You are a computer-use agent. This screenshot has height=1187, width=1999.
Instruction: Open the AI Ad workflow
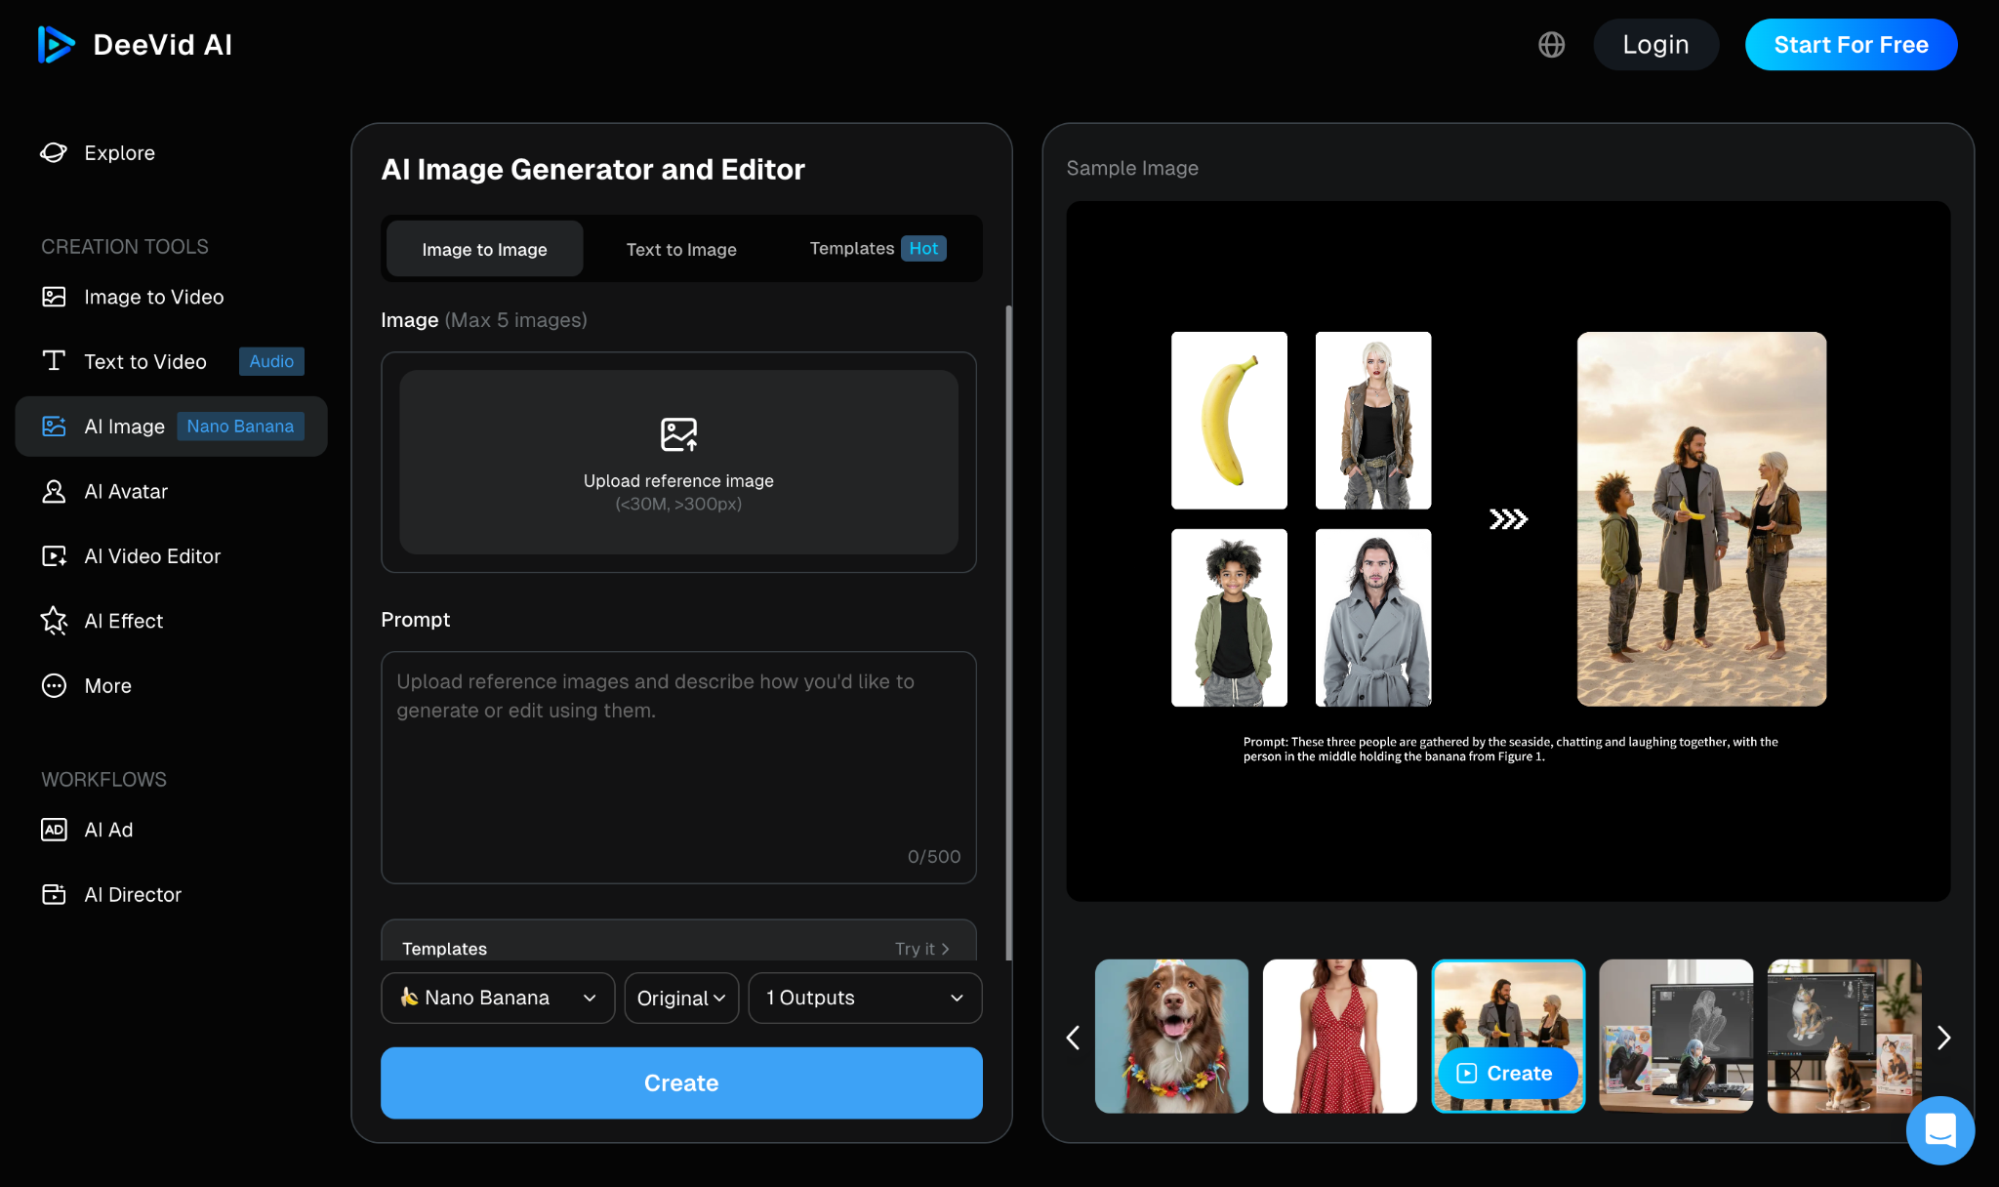pos(108,829)
